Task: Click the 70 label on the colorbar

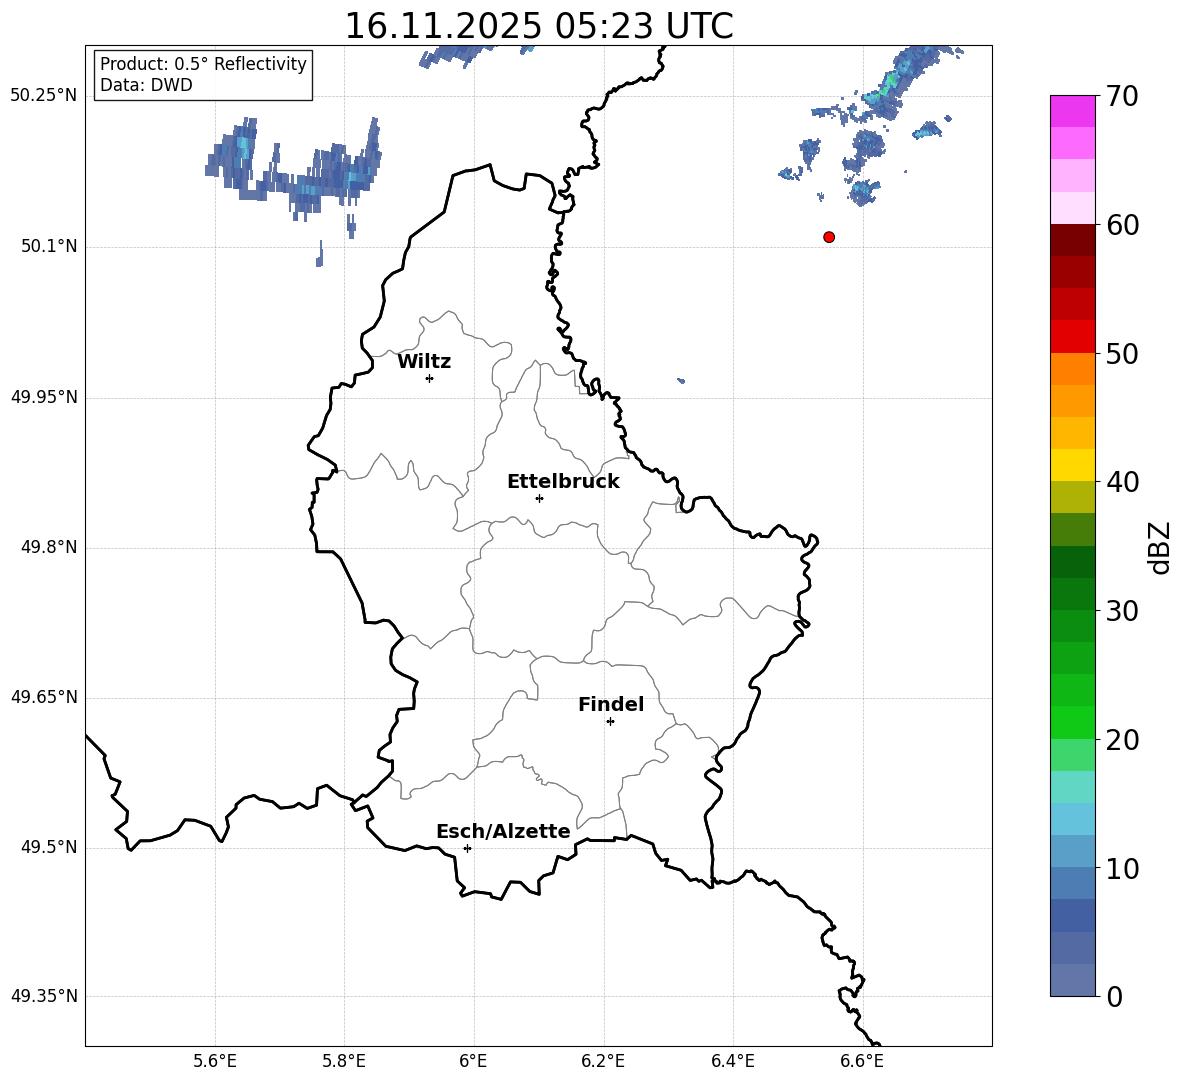Action: click(1122, 97)
